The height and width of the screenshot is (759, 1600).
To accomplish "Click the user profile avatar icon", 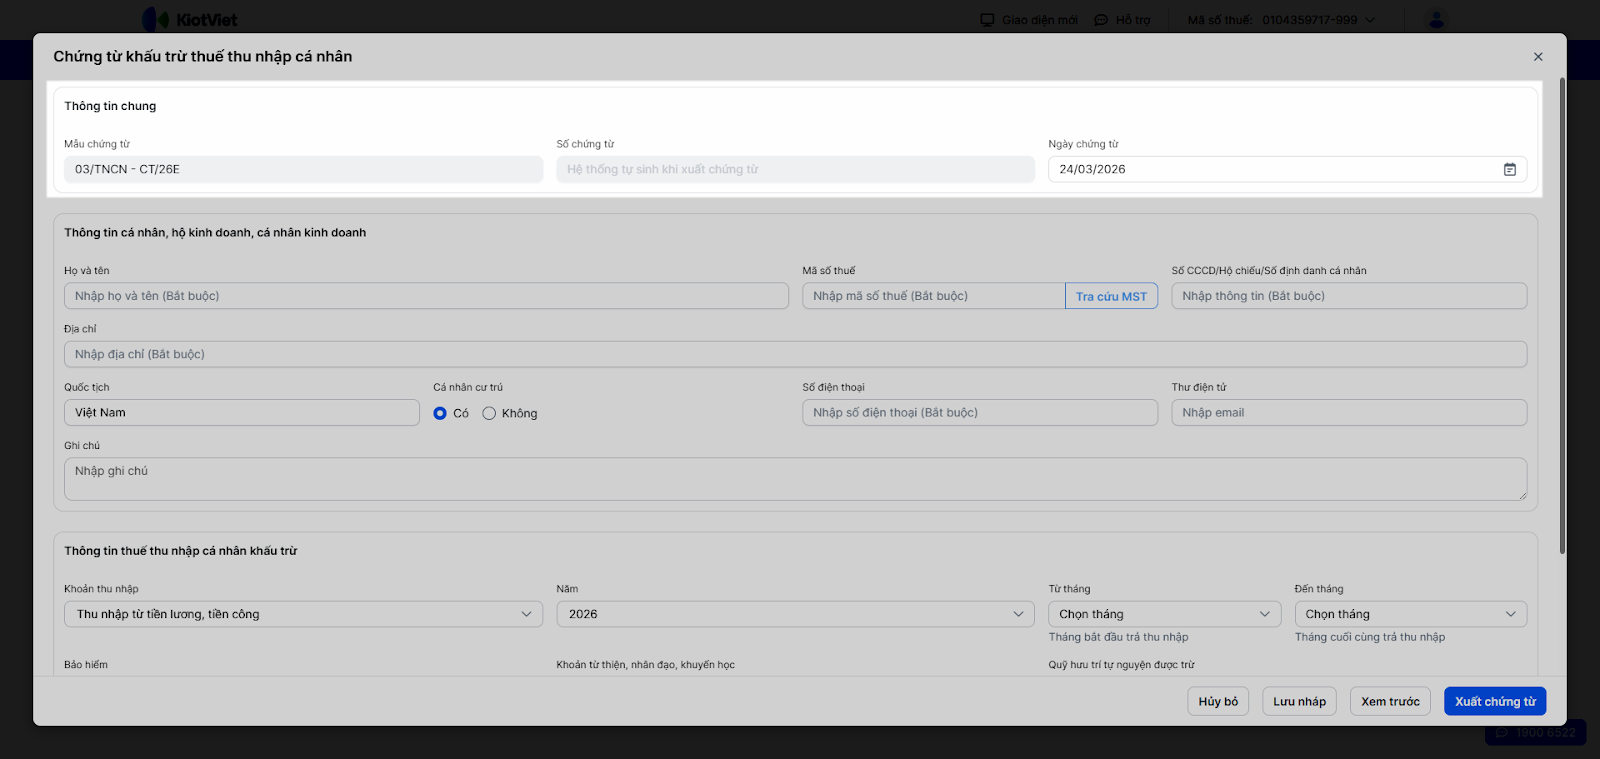I will coord(1436,20).
